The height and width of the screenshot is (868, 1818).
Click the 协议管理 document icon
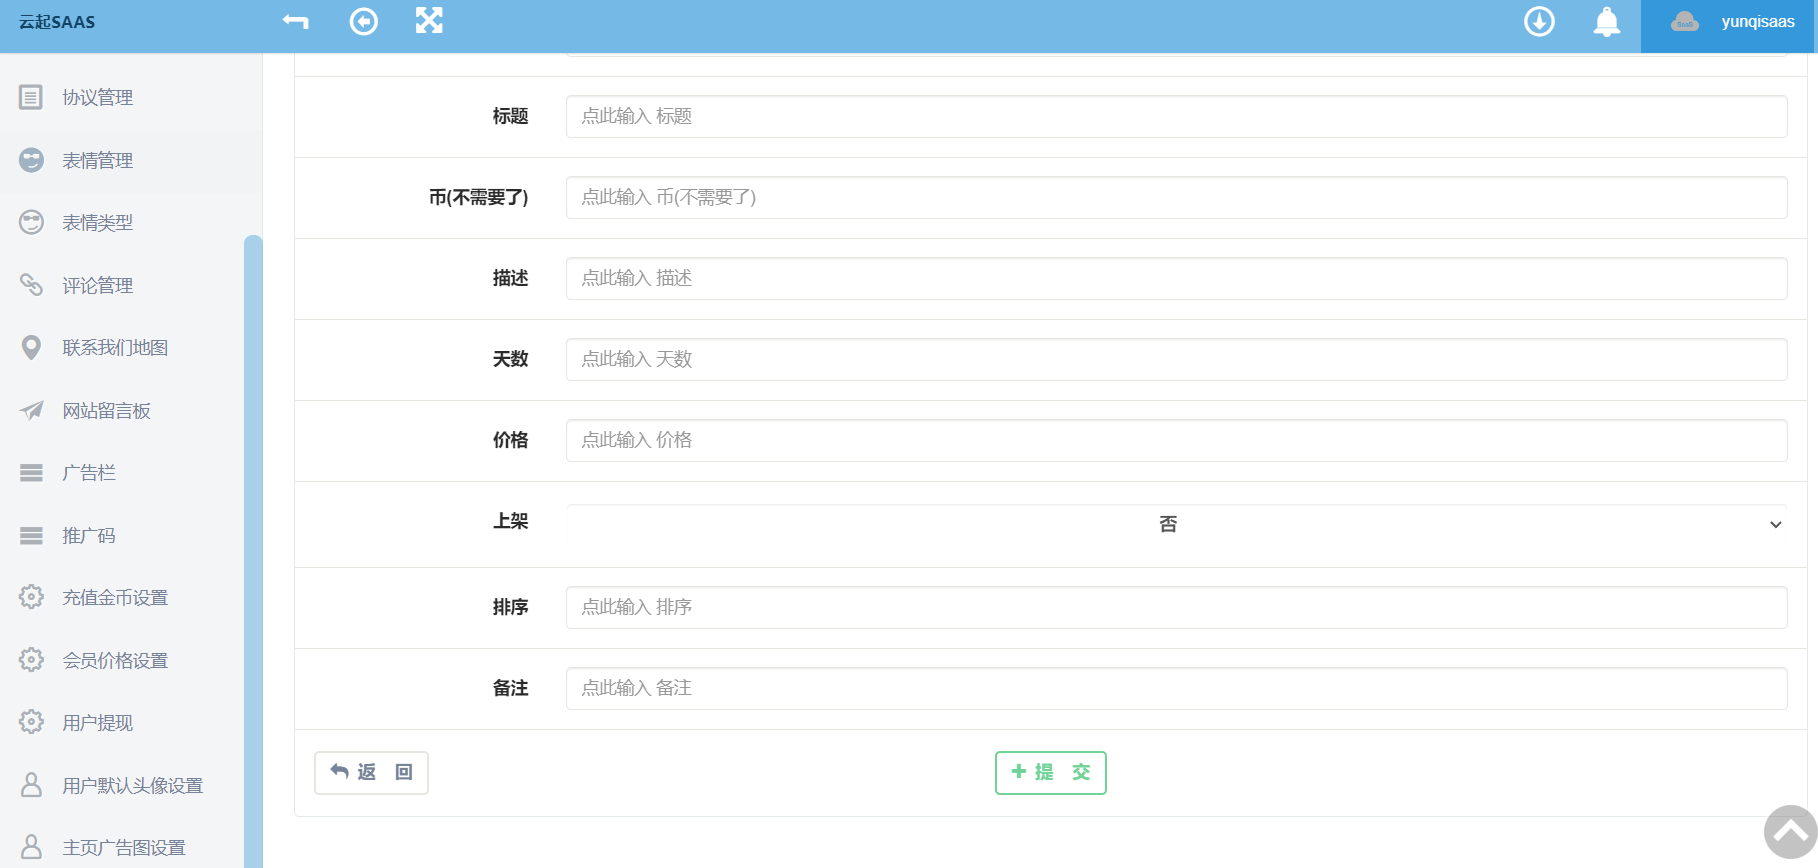(x=31, y=97)
